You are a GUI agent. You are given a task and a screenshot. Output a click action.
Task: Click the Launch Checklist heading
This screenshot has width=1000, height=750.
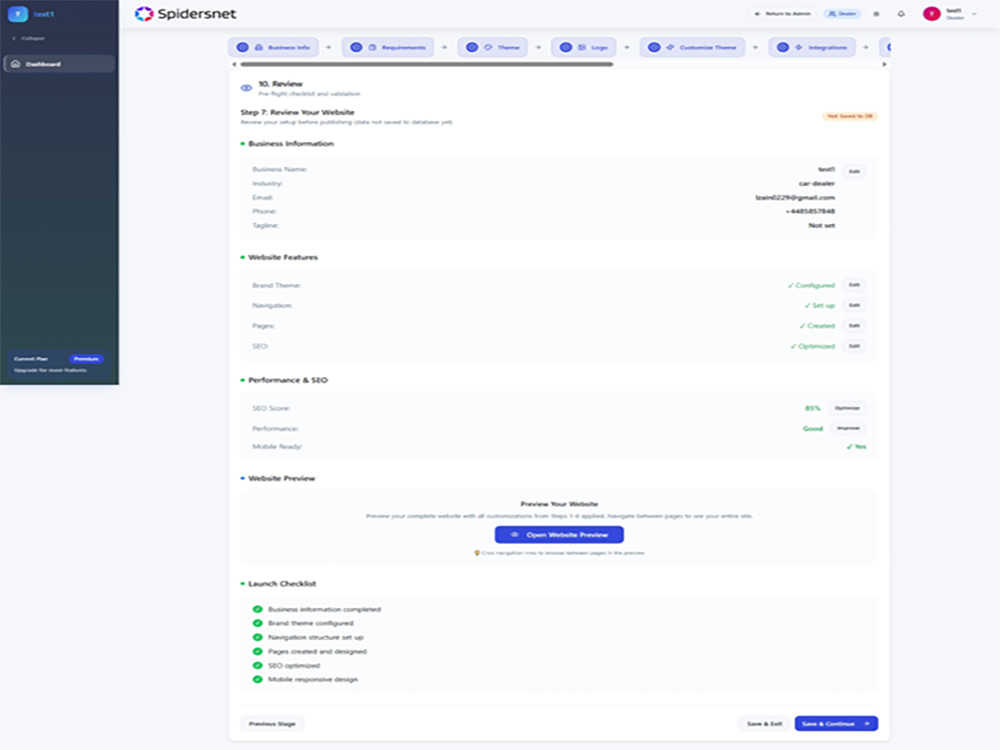click(x=282, y=584)
